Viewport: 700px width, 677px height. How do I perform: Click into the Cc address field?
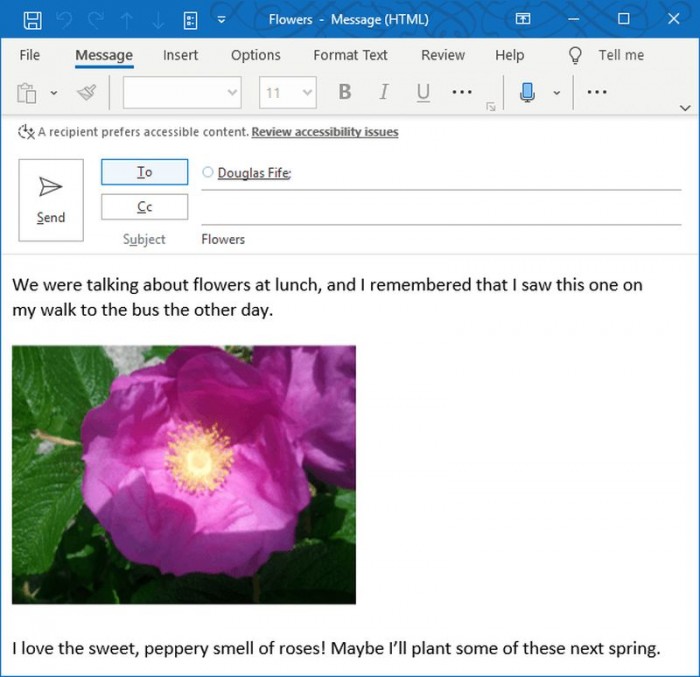441,209
